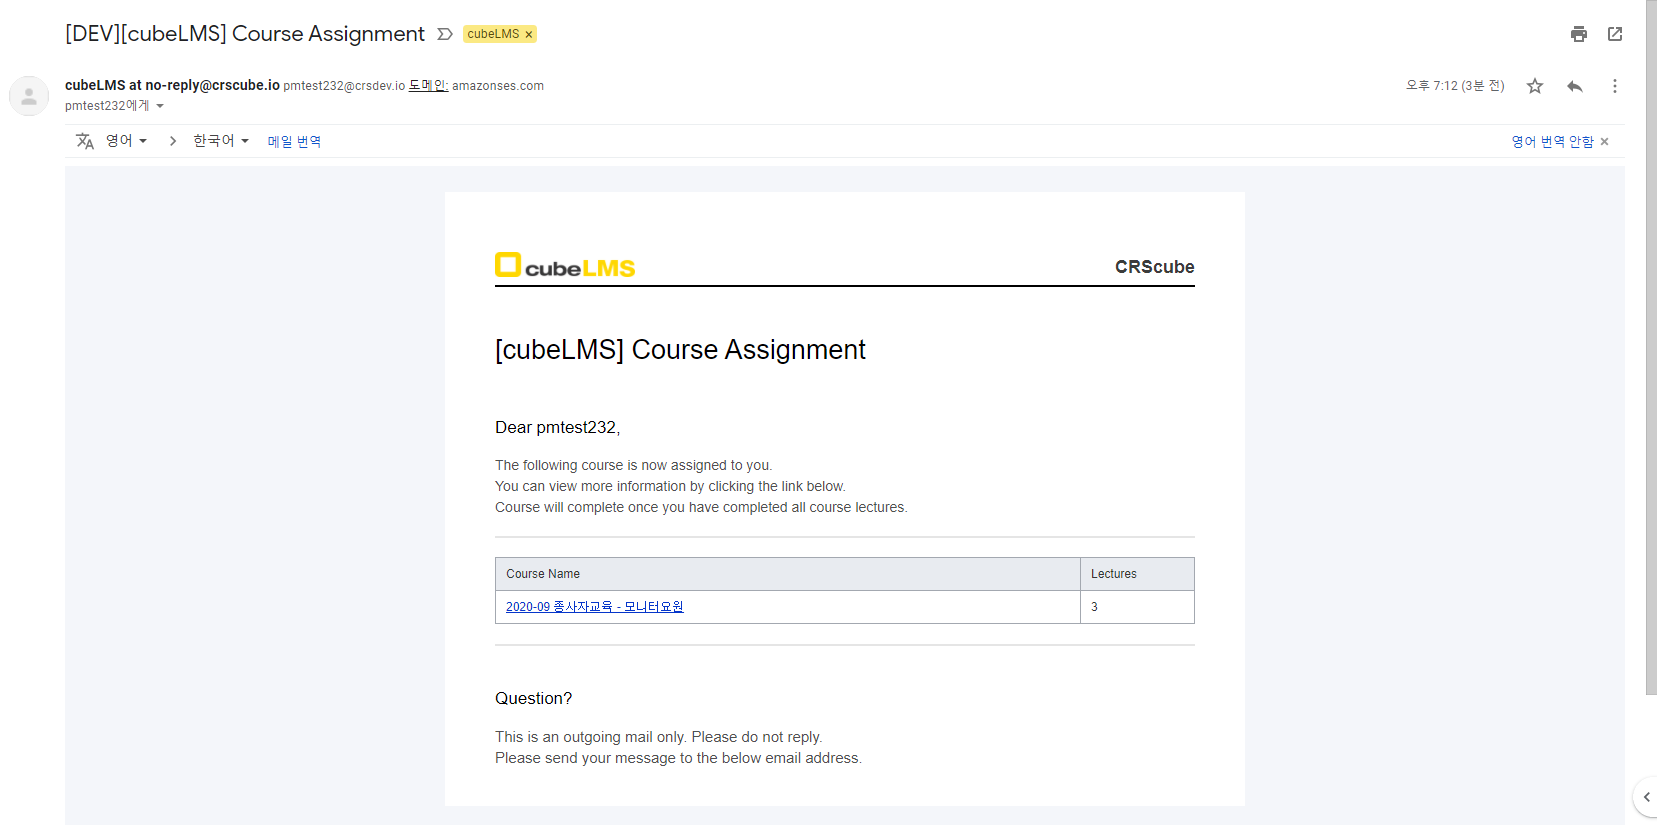Click the cubeLMS logo in email
This screenshot has width=1657, height=825.
(x=565, y=266)
